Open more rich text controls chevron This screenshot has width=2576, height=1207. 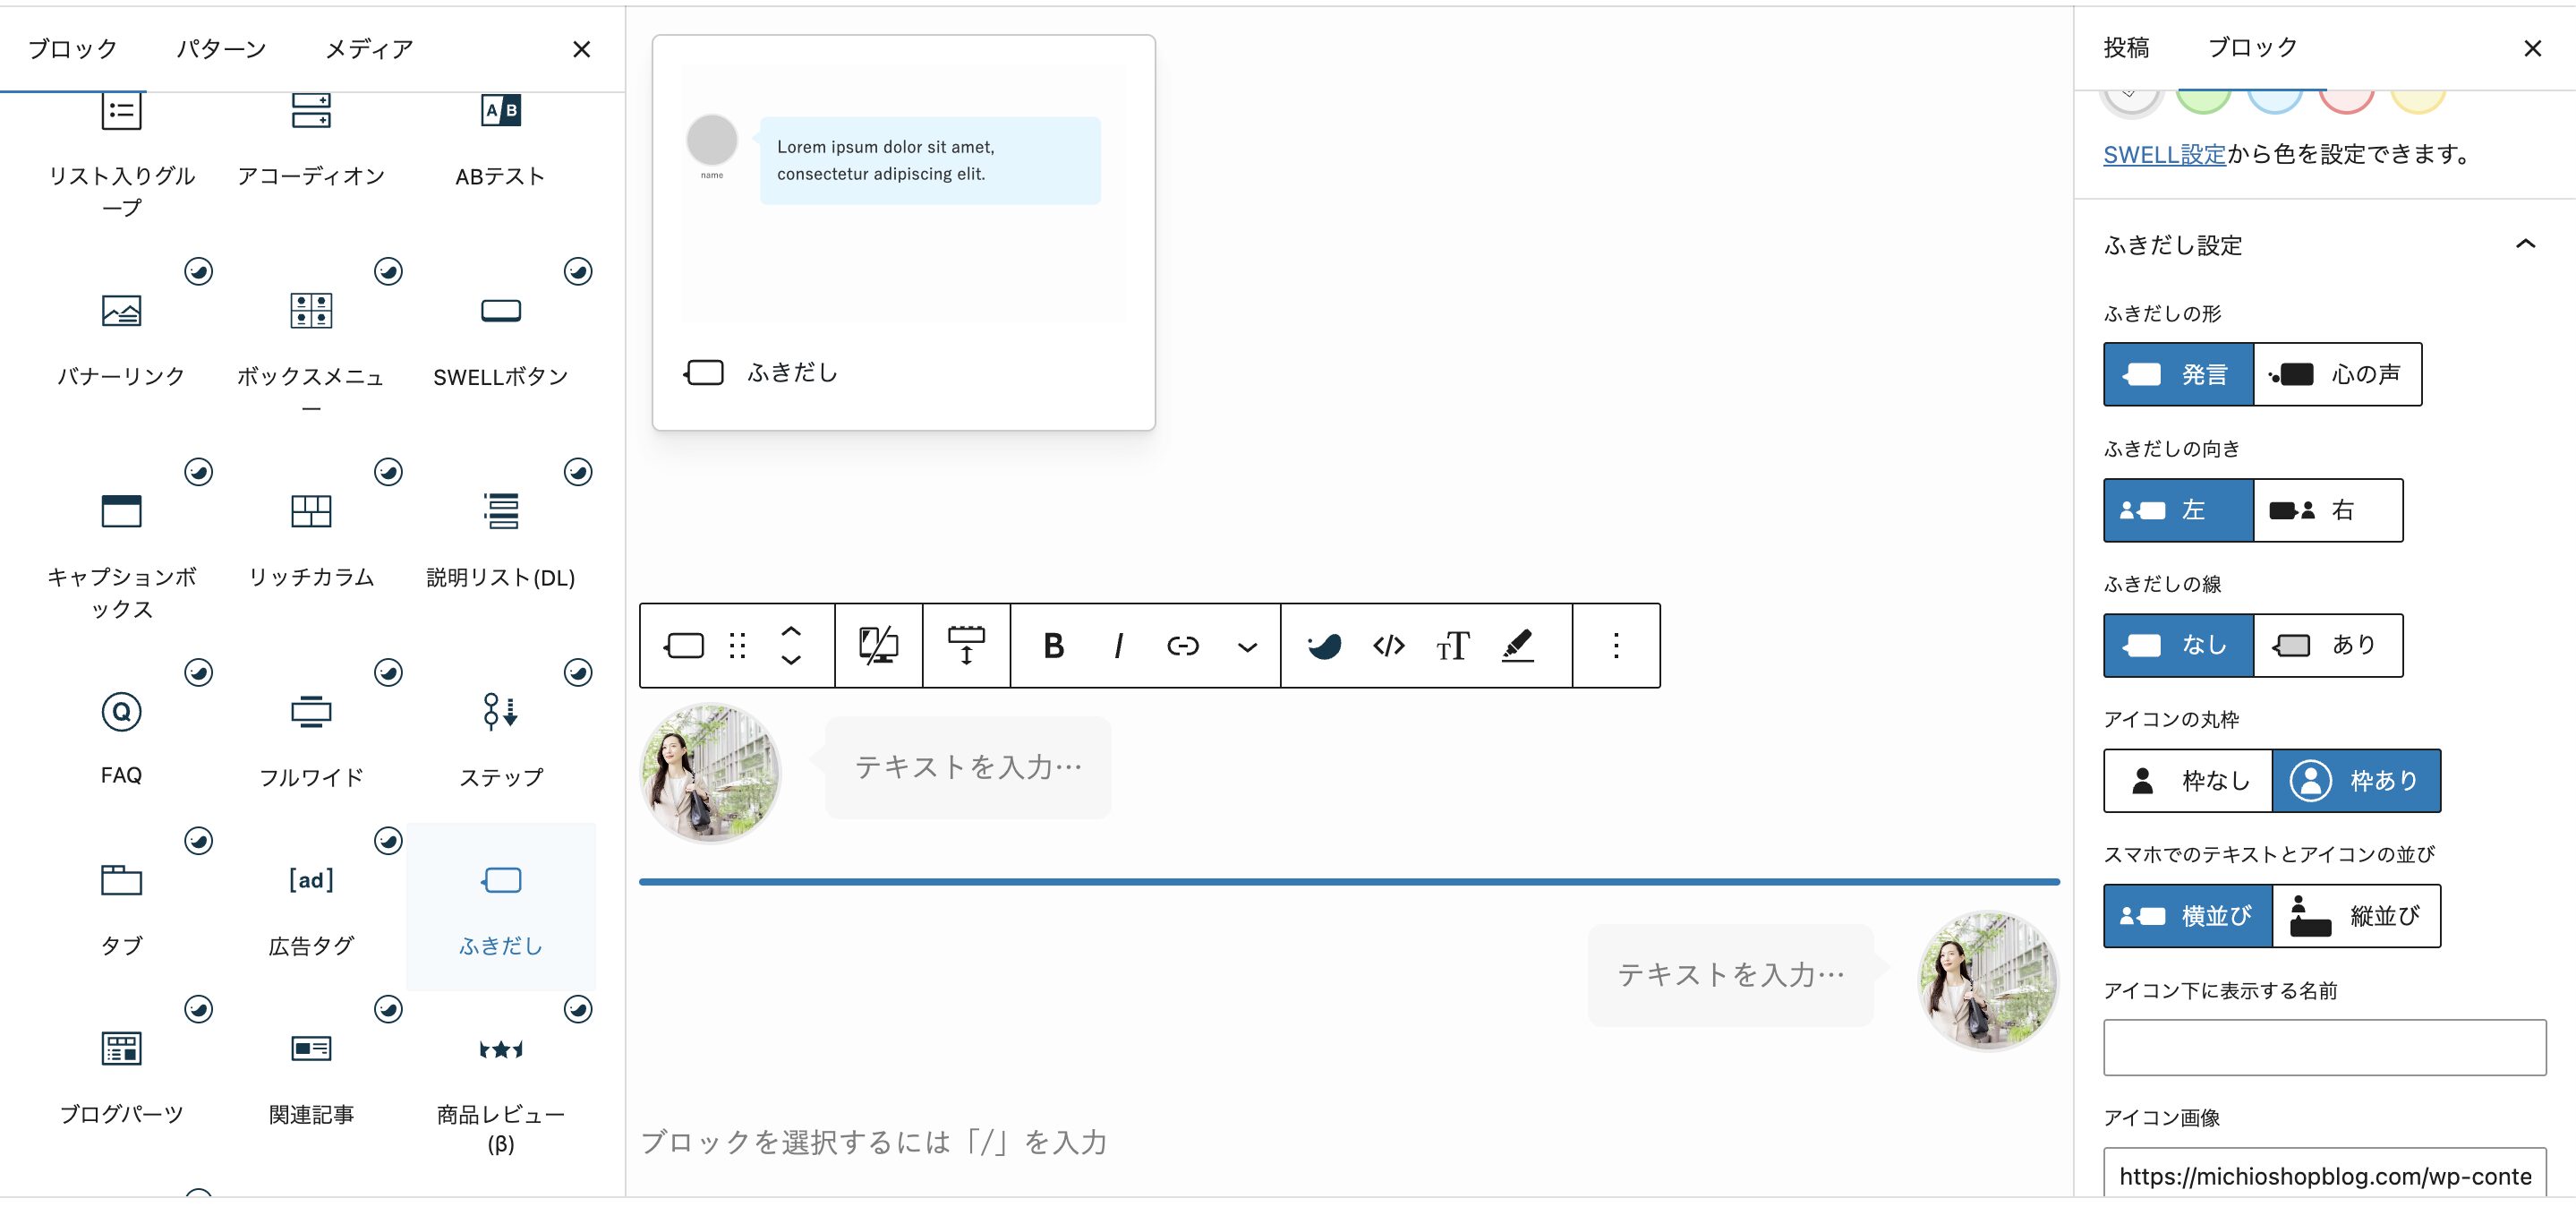coord(1247,647)
